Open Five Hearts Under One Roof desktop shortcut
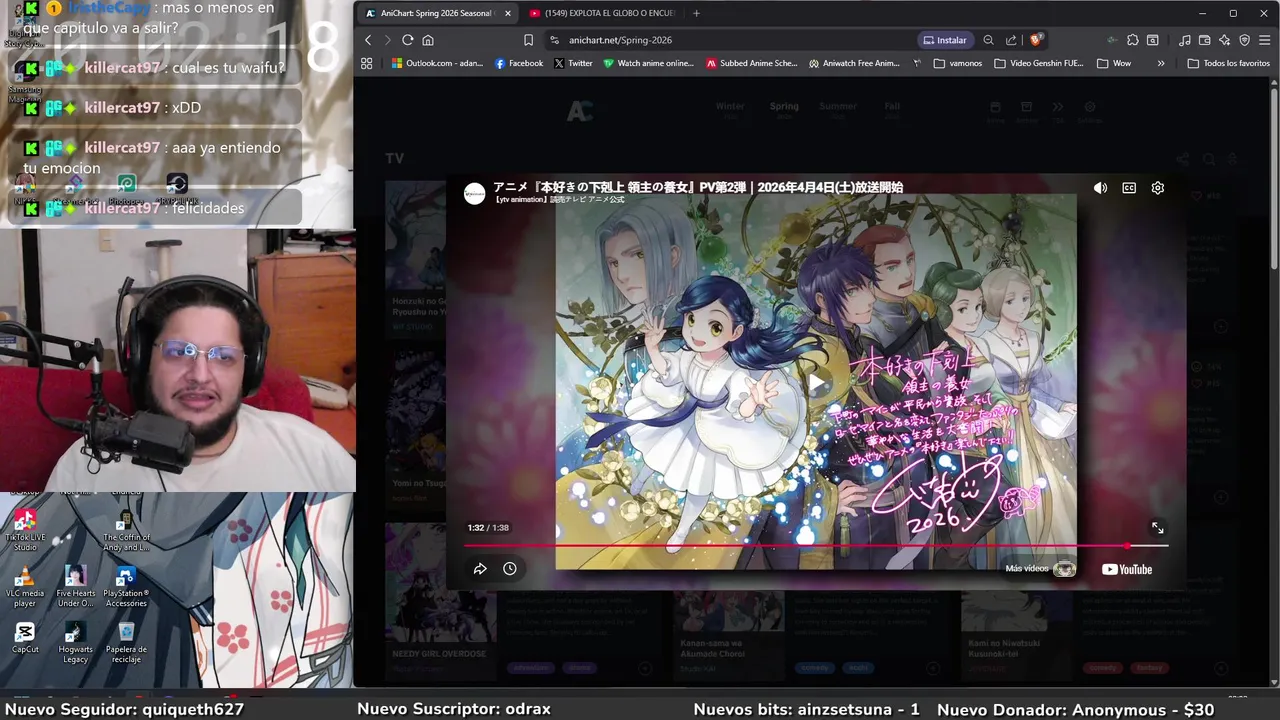Screen dimensions: 1280x720 [75, 587]
